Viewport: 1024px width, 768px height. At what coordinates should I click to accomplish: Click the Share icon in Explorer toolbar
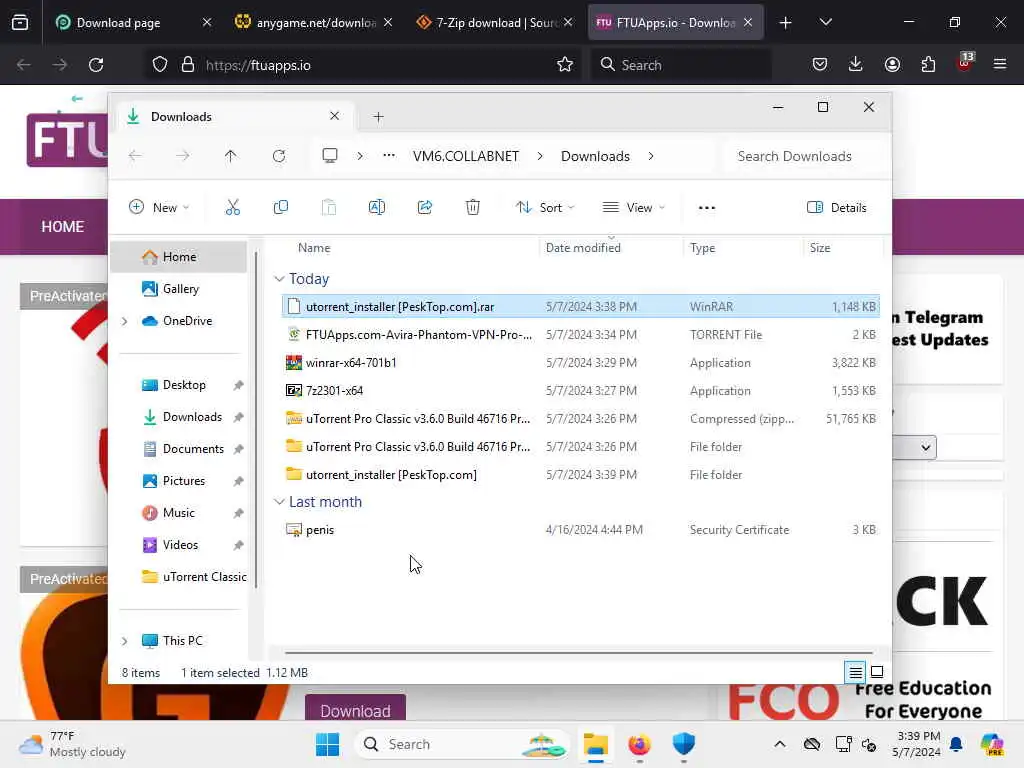click(424, 208)
